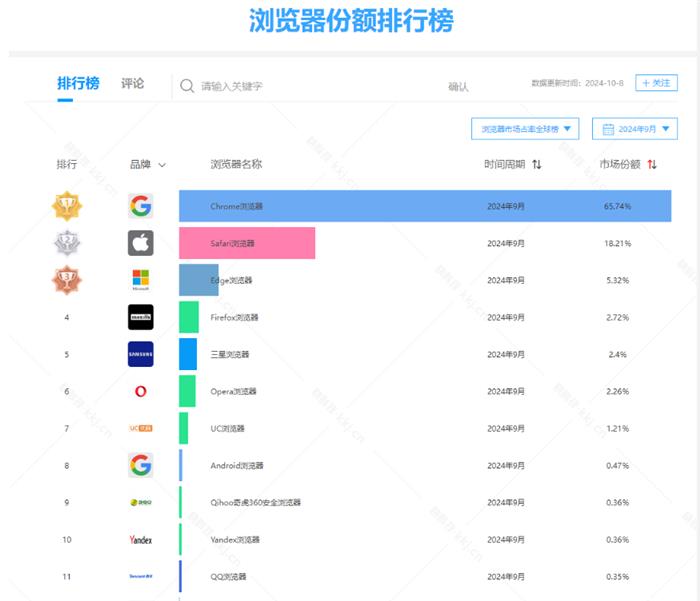
Task: Select the QQ浏览器 name
Action: pos(228,577)
